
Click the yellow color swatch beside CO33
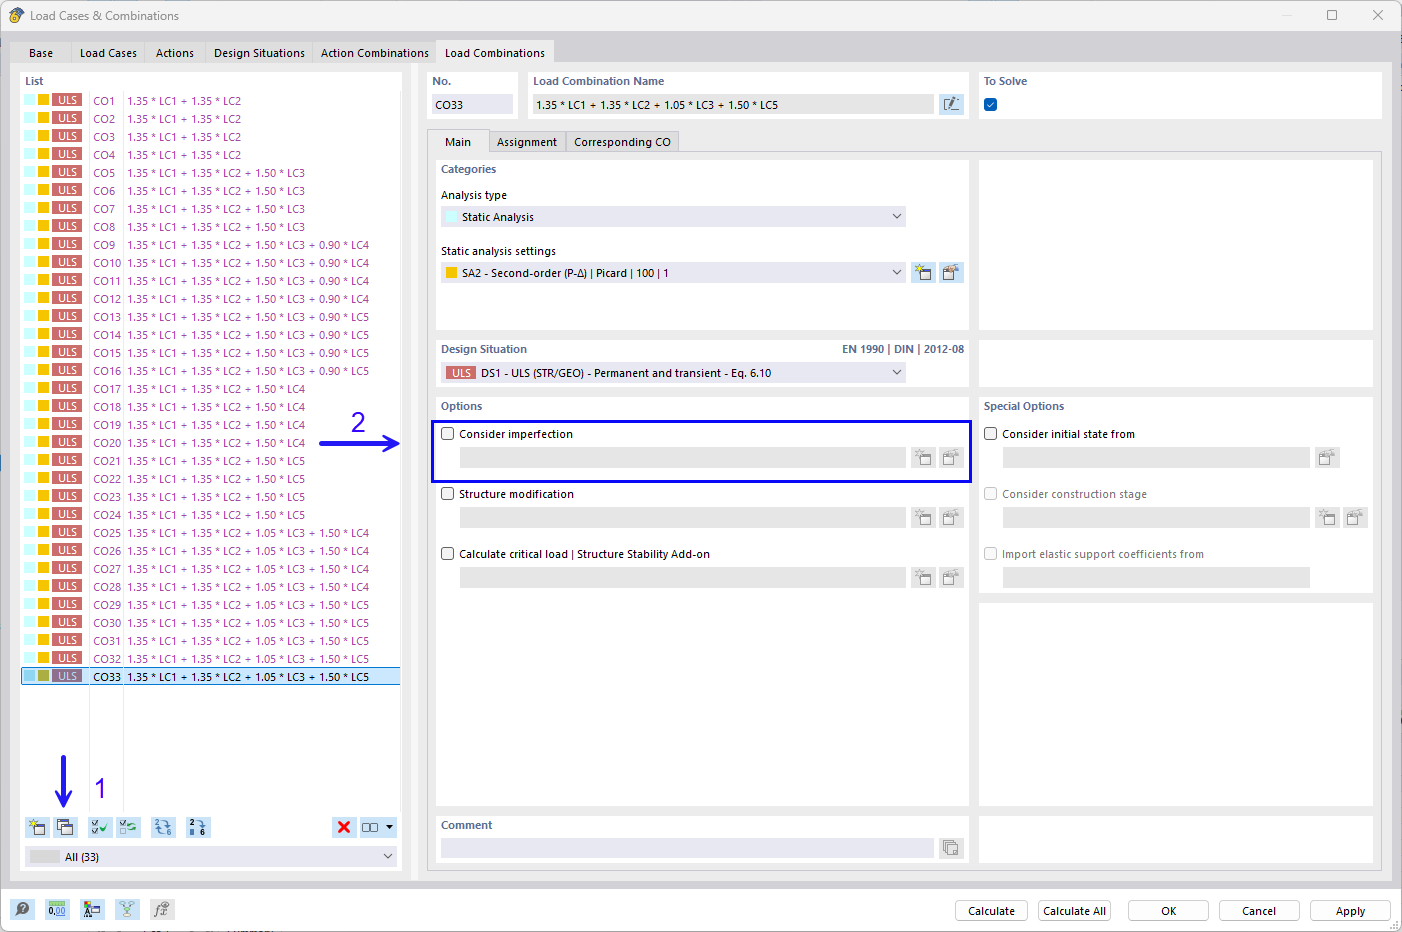click(x=44, y=676)
